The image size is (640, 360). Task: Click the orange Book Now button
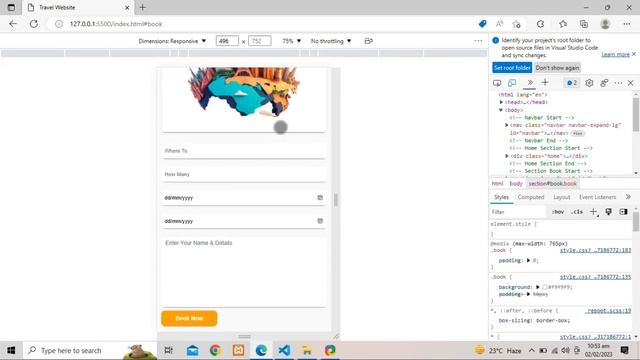click(189, 318)
